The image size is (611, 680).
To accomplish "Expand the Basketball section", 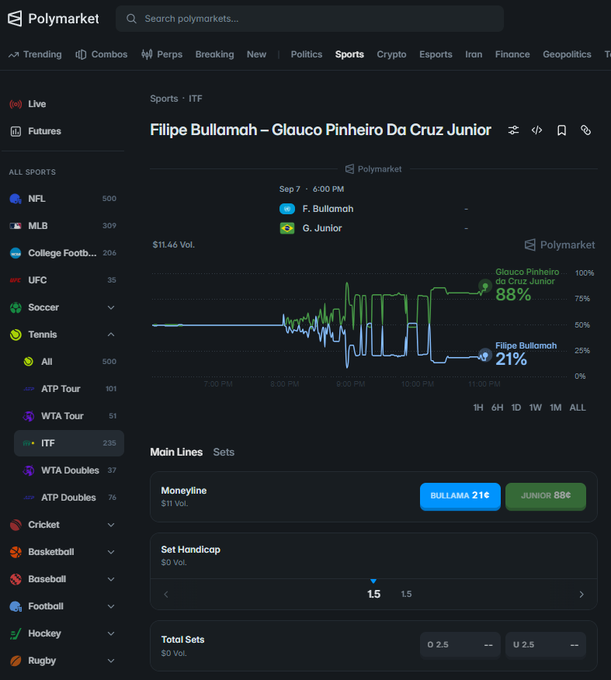I will 111,552.
